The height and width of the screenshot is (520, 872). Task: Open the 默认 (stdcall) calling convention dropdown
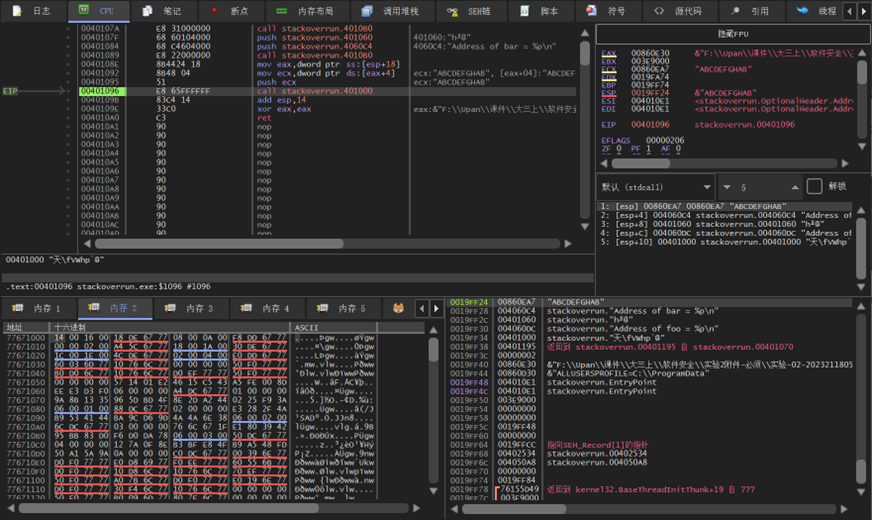click(x=656, y=186)
